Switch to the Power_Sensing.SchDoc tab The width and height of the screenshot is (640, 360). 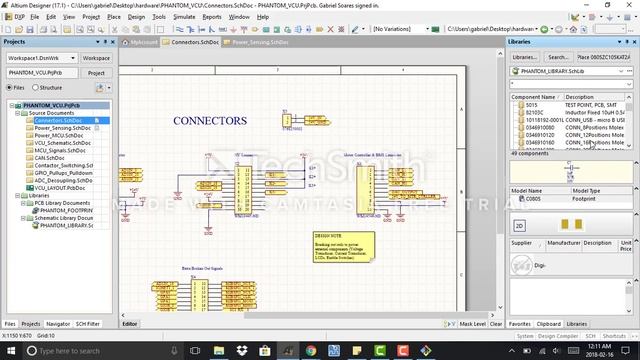(x=256, y=42)
